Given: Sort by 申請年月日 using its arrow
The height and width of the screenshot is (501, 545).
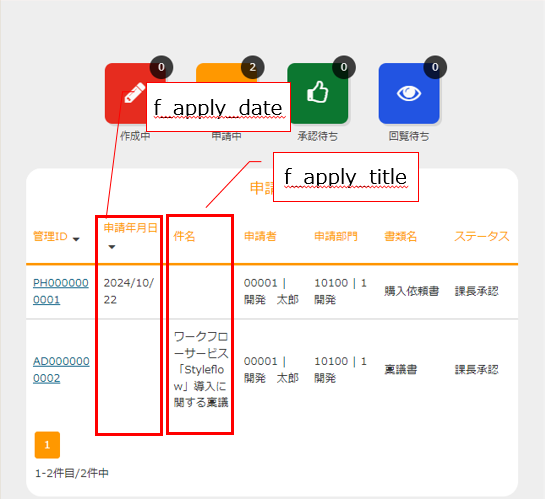Looking at the screenshot, I should 112,247.
